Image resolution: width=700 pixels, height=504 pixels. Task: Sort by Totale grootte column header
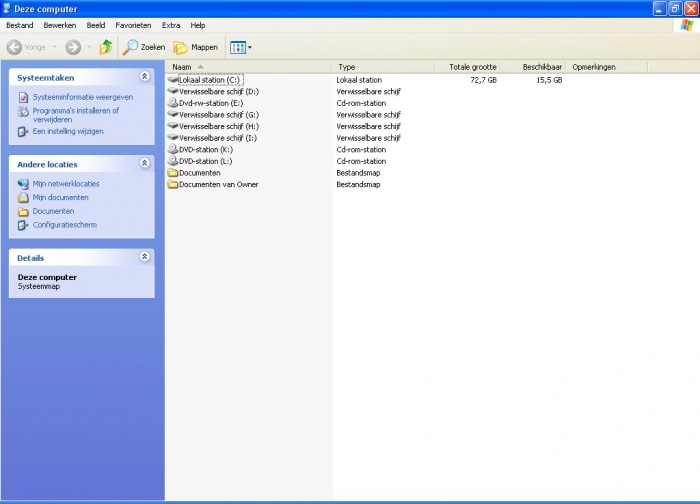(x=467, y=67)
